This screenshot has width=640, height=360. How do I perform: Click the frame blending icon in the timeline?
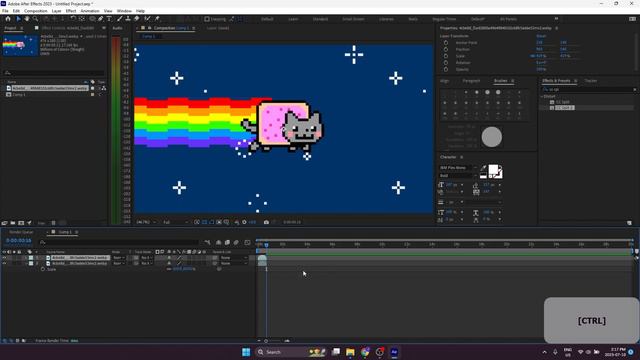227,242
